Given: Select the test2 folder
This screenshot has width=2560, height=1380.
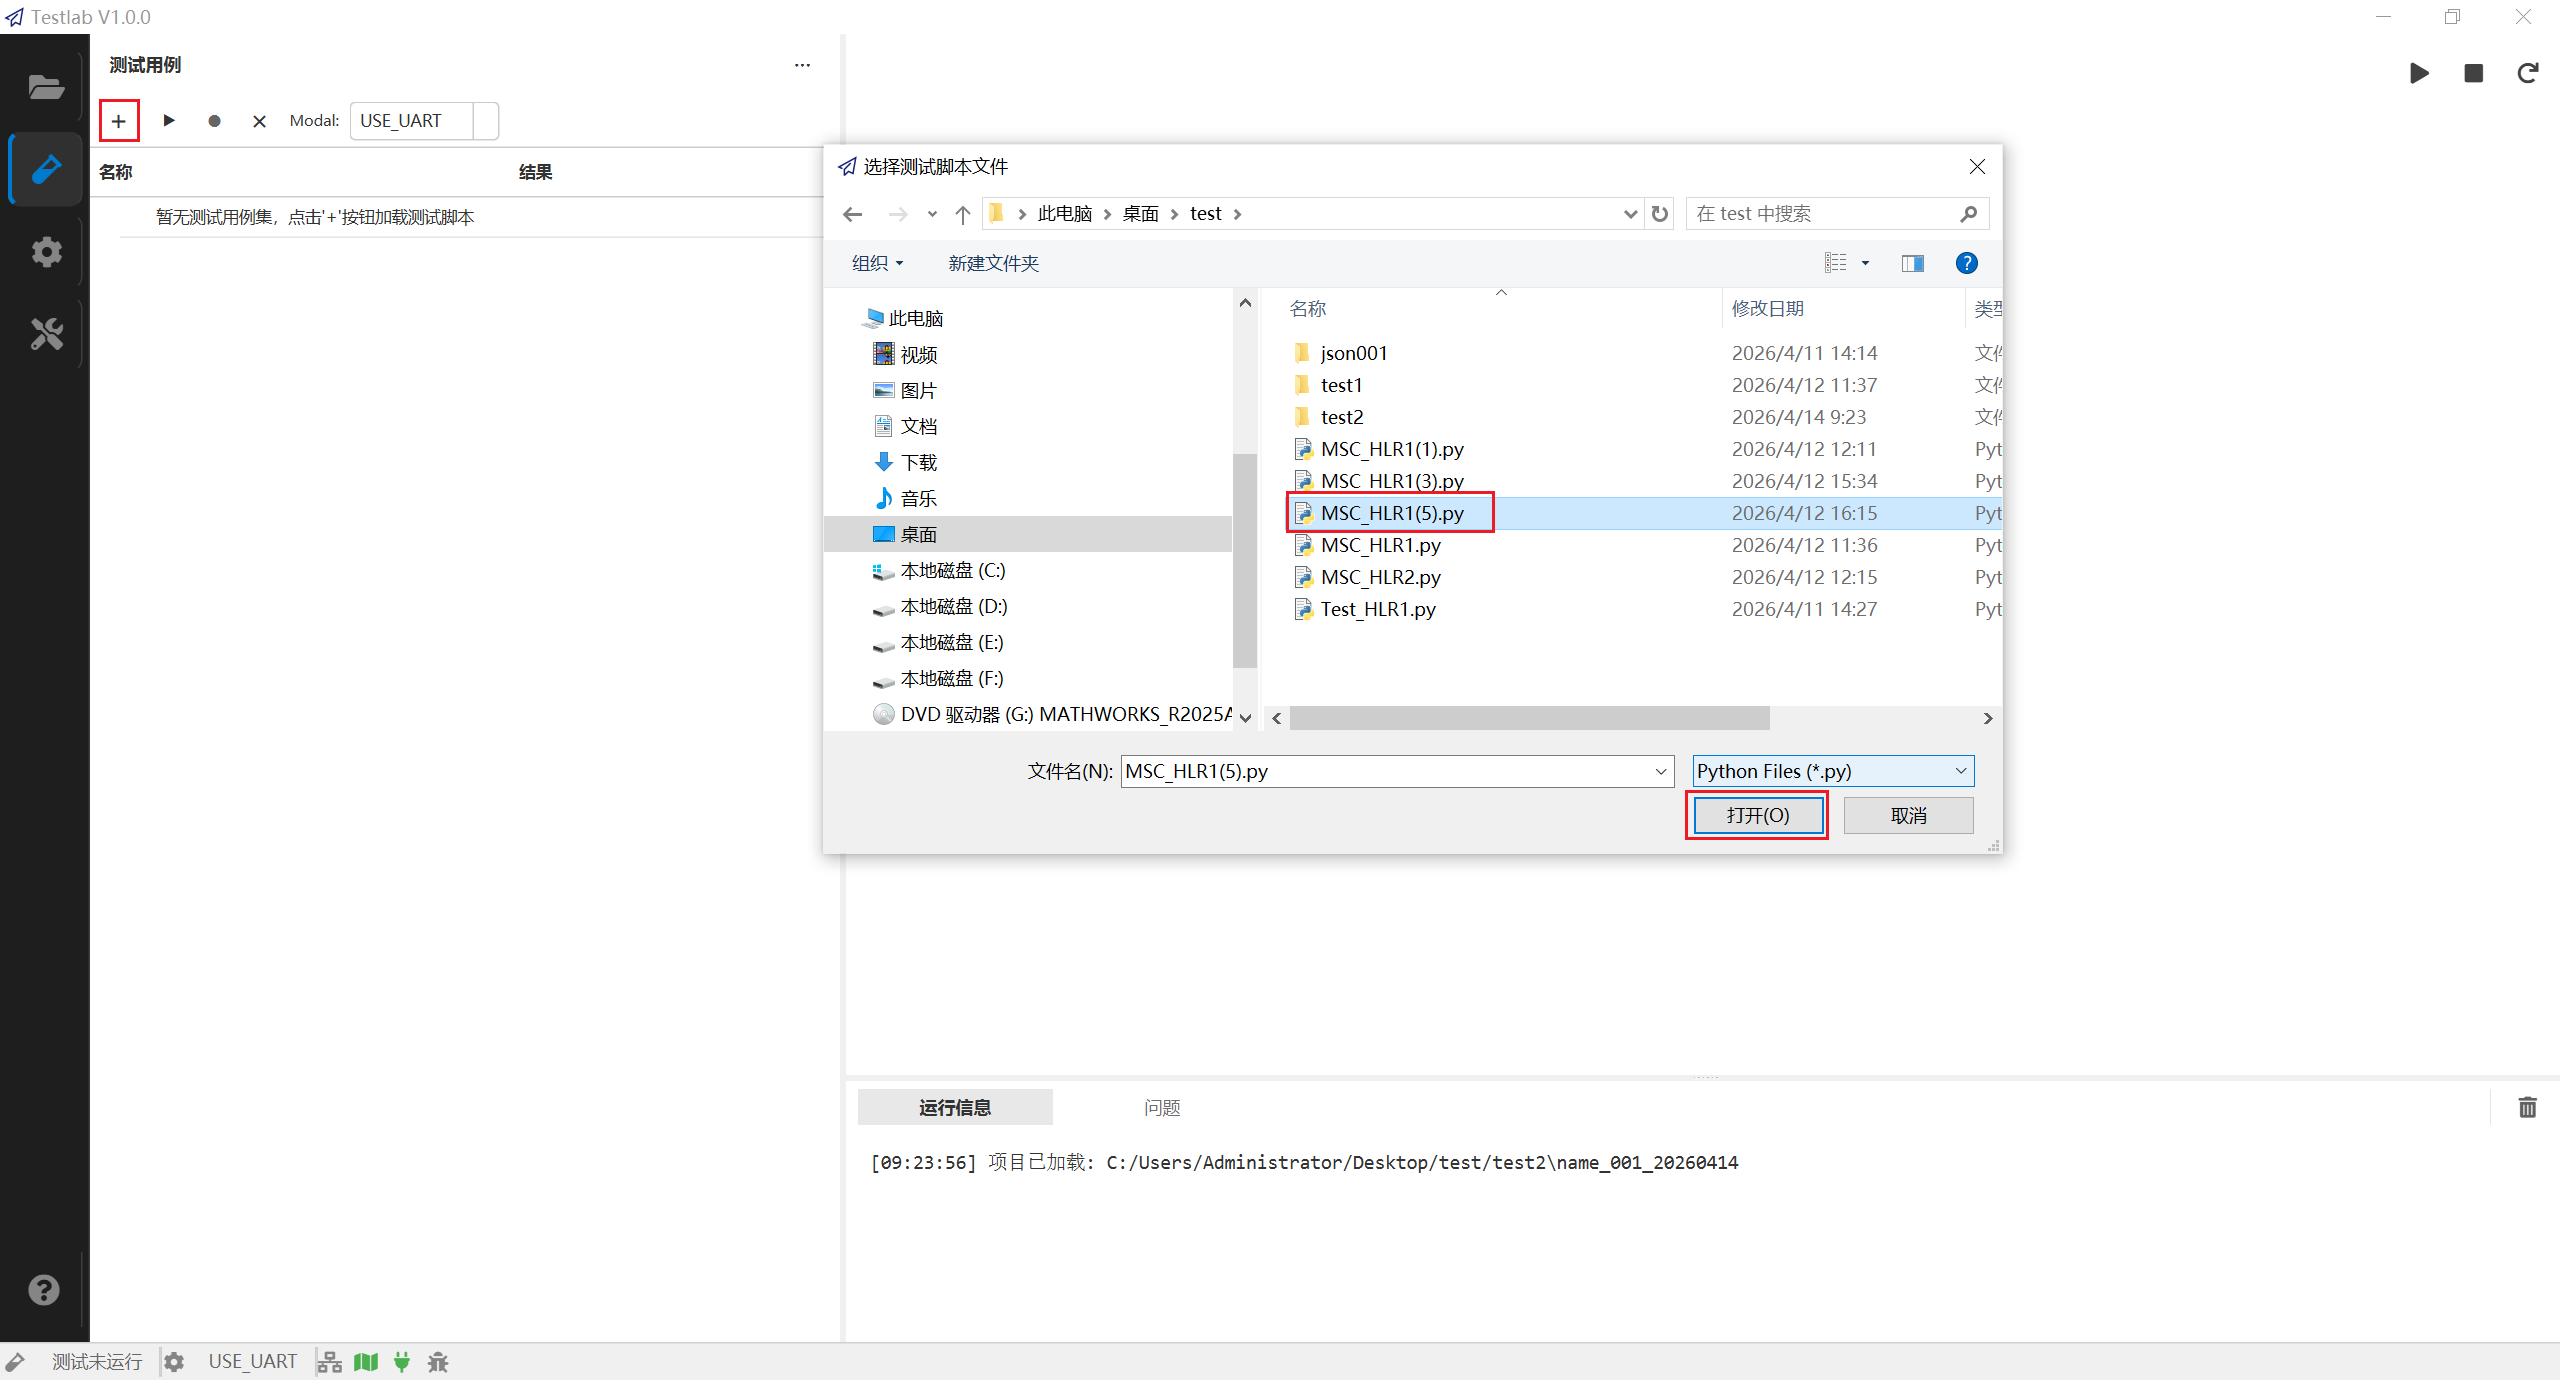Looking at the screenshot, I should click(1341, 417).
